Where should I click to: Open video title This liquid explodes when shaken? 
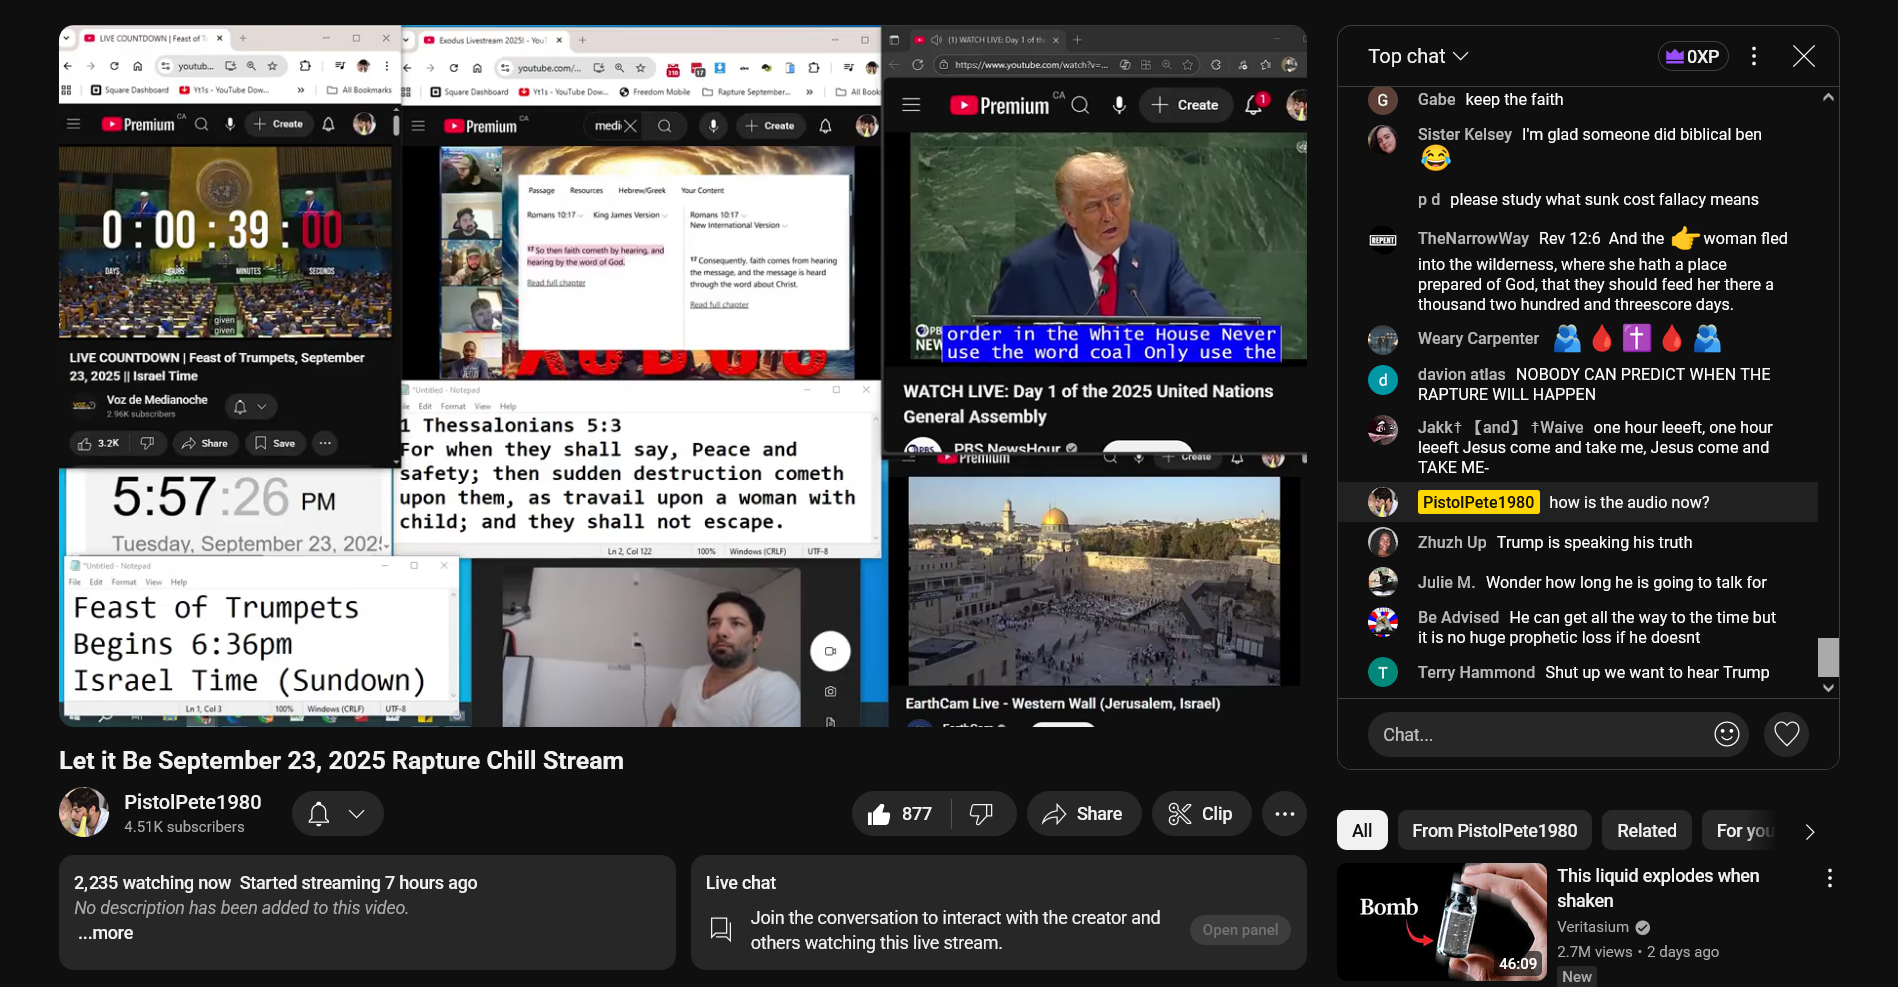(x=1657, y=888)
